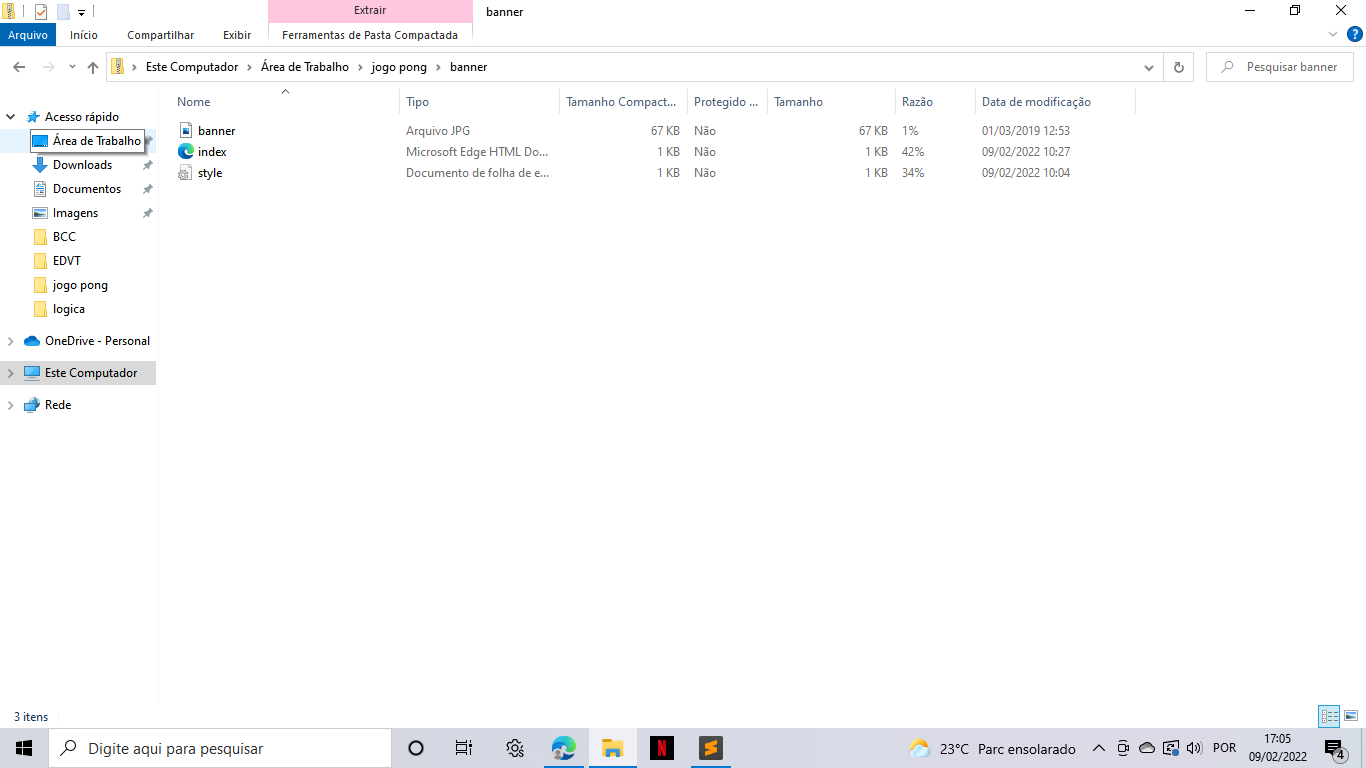Select the Extrair contextual tab
The width and height of the screenshot is (1366, 768).
370,11
